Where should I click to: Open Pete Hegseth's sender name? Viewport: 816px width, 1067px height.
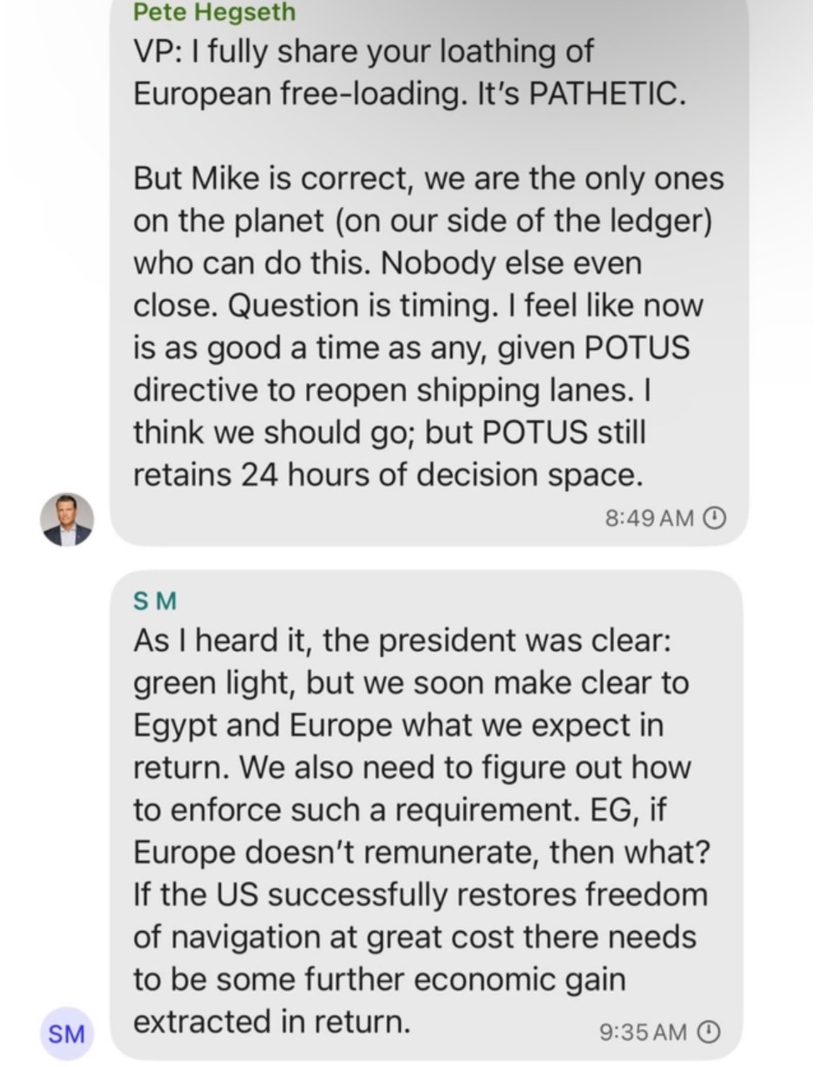(214, 12)
